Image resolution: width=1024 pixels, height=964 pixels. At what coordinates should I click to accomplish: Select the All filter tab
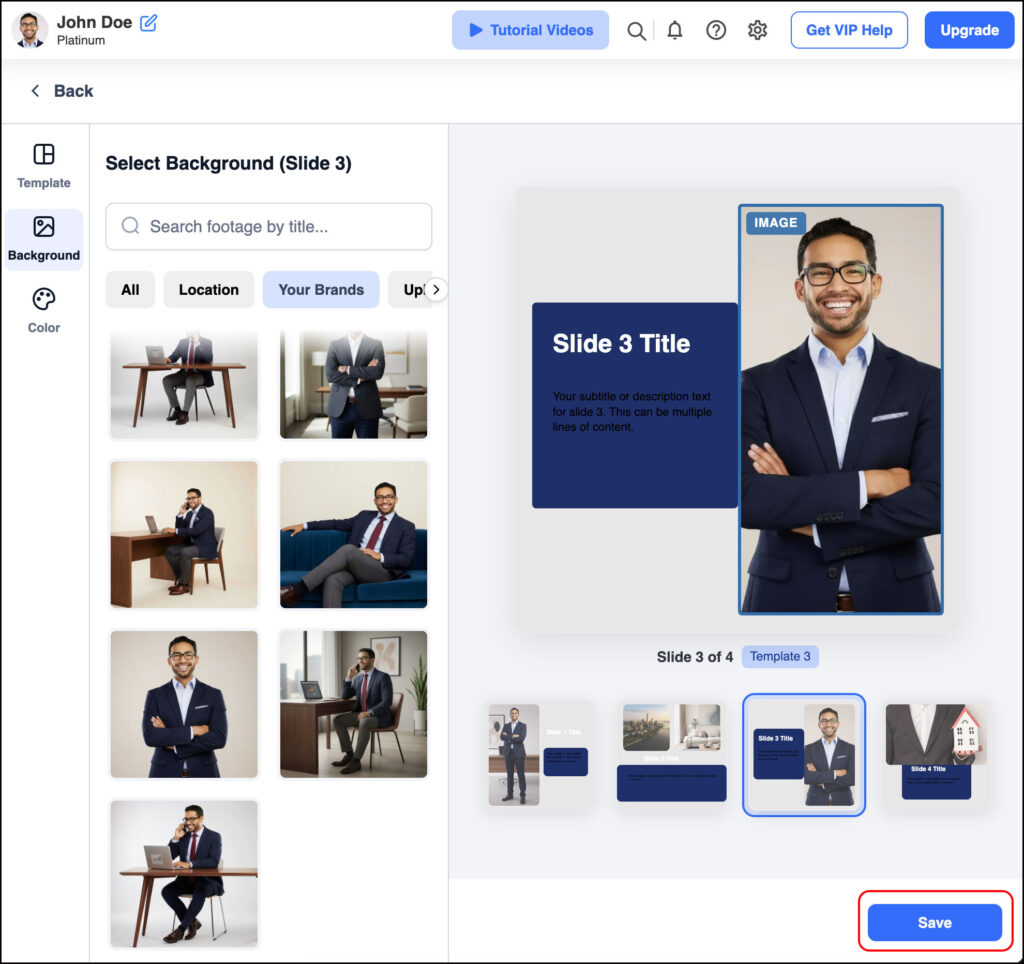(x=130, y=290)
